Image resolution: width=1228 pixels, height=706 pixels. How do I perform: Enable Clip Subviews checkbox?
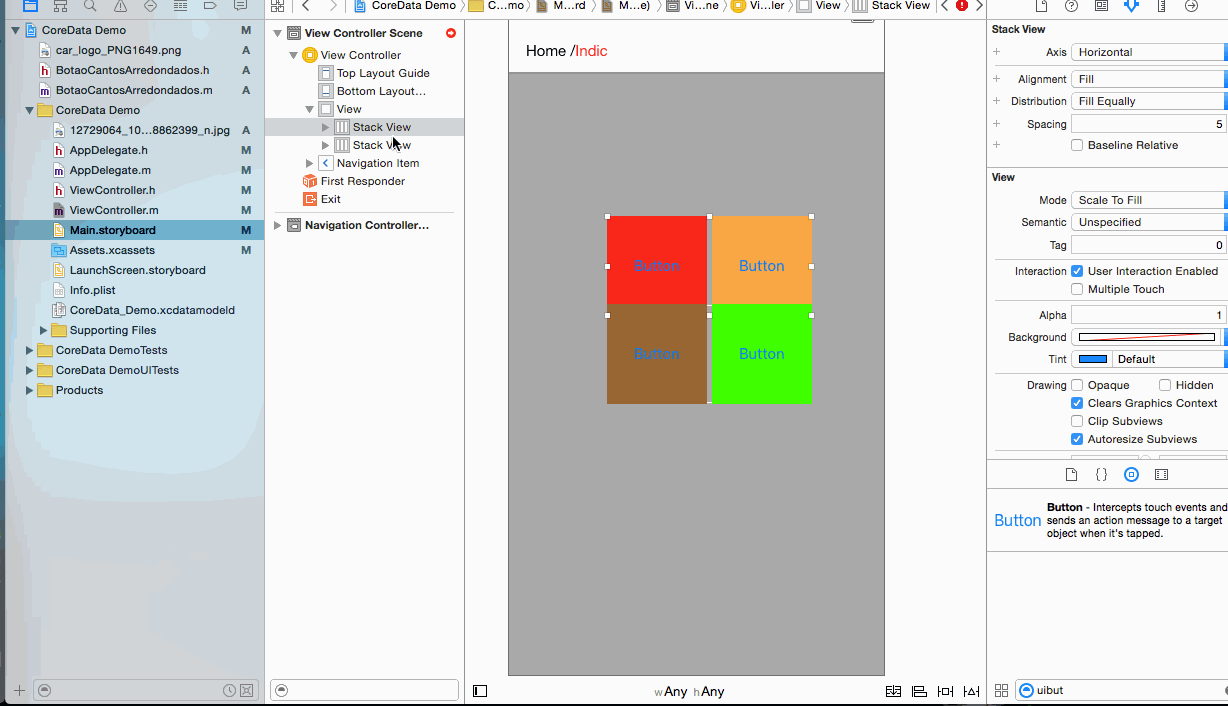click(x=1077, y=421)
